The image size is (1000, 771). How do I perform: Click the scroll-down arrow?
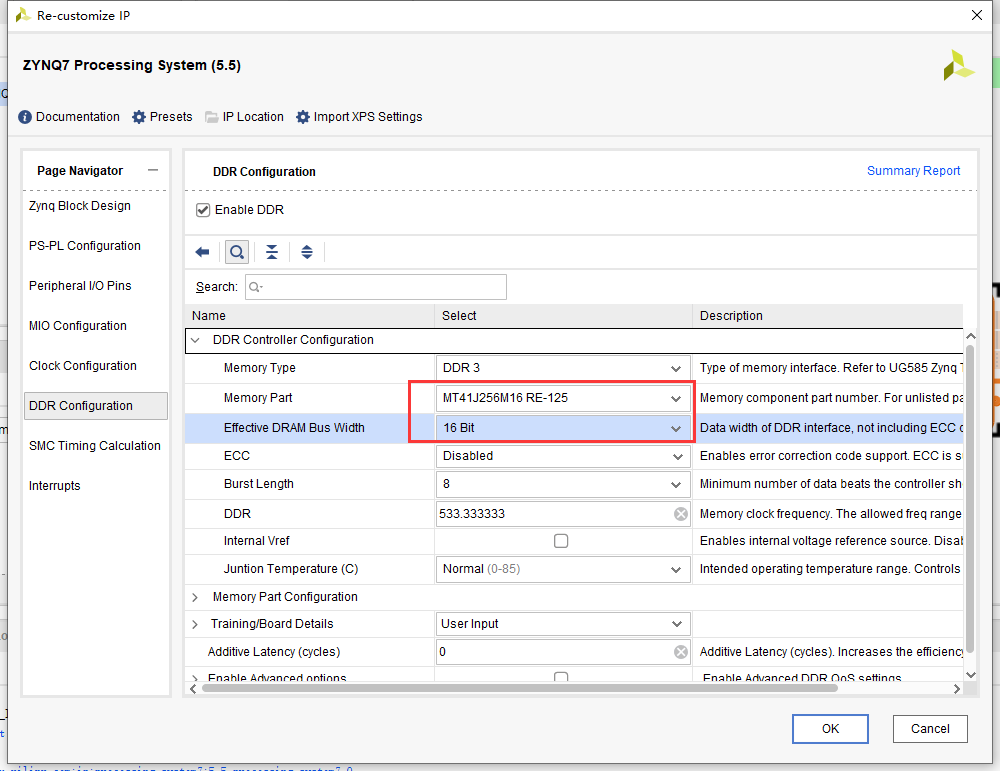971,675
